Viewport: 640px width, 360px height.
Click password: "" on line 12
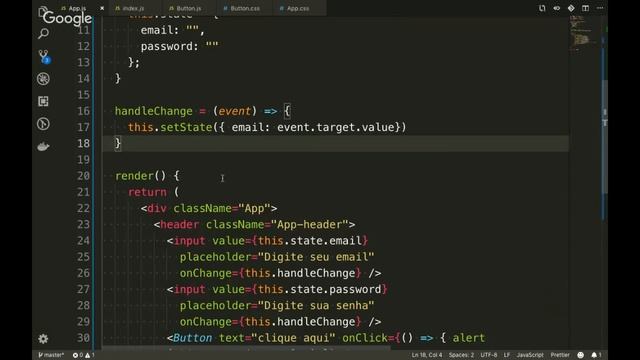click(x=180, y=47)
